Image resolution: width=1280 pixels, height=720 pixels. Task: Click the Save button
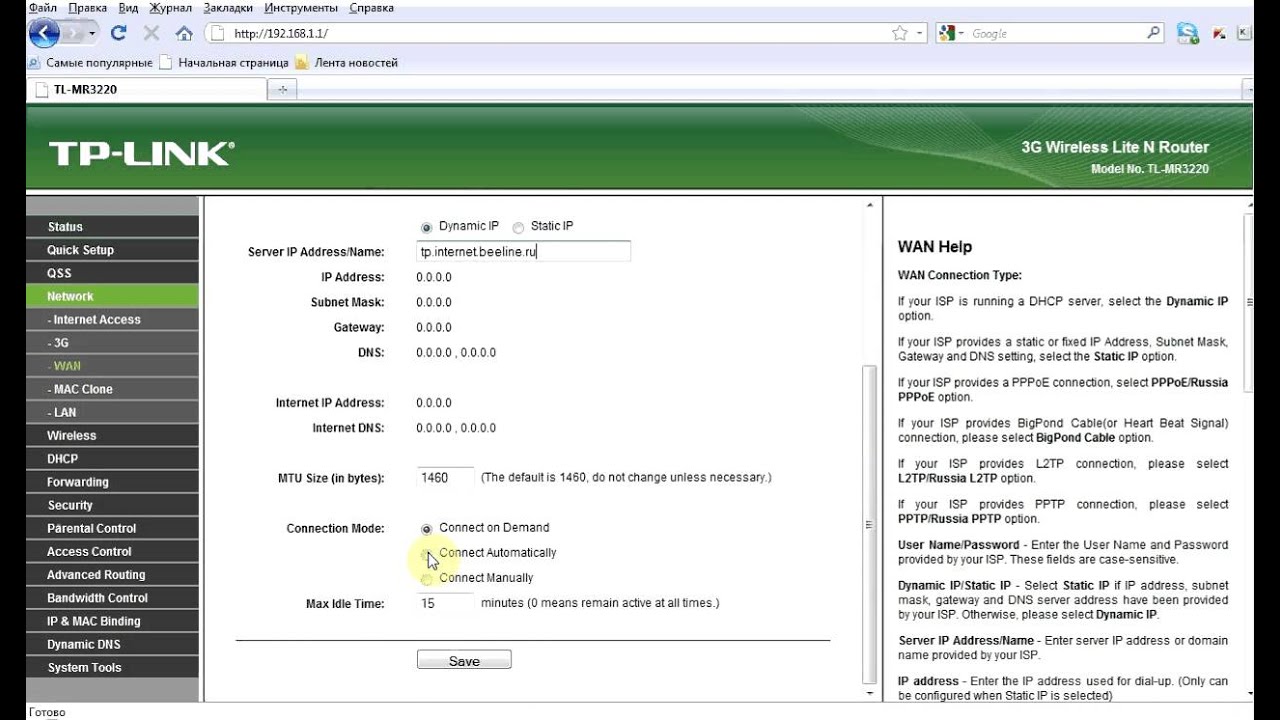[x=464, y=661]
